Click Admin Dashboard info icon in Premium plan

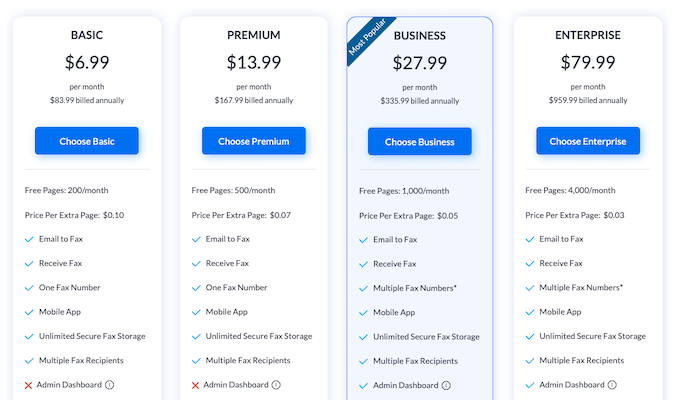[276, 384]
